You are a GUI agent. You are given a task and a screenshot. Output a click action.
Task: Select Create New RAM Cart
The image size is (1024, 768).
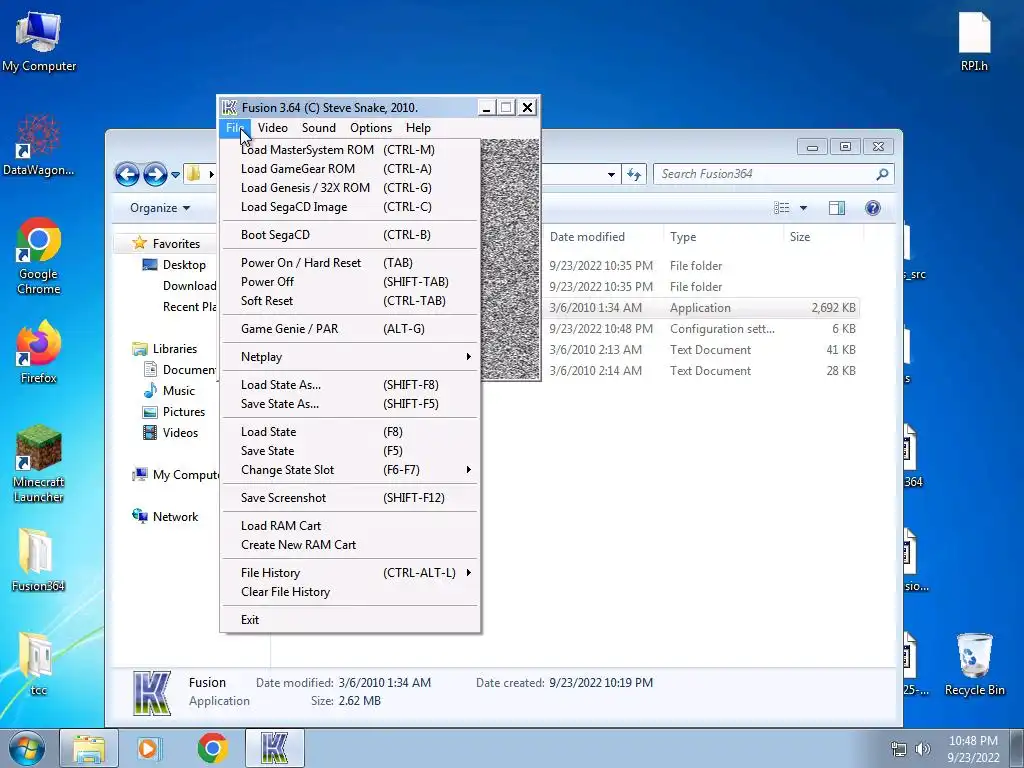coord(351,545)
